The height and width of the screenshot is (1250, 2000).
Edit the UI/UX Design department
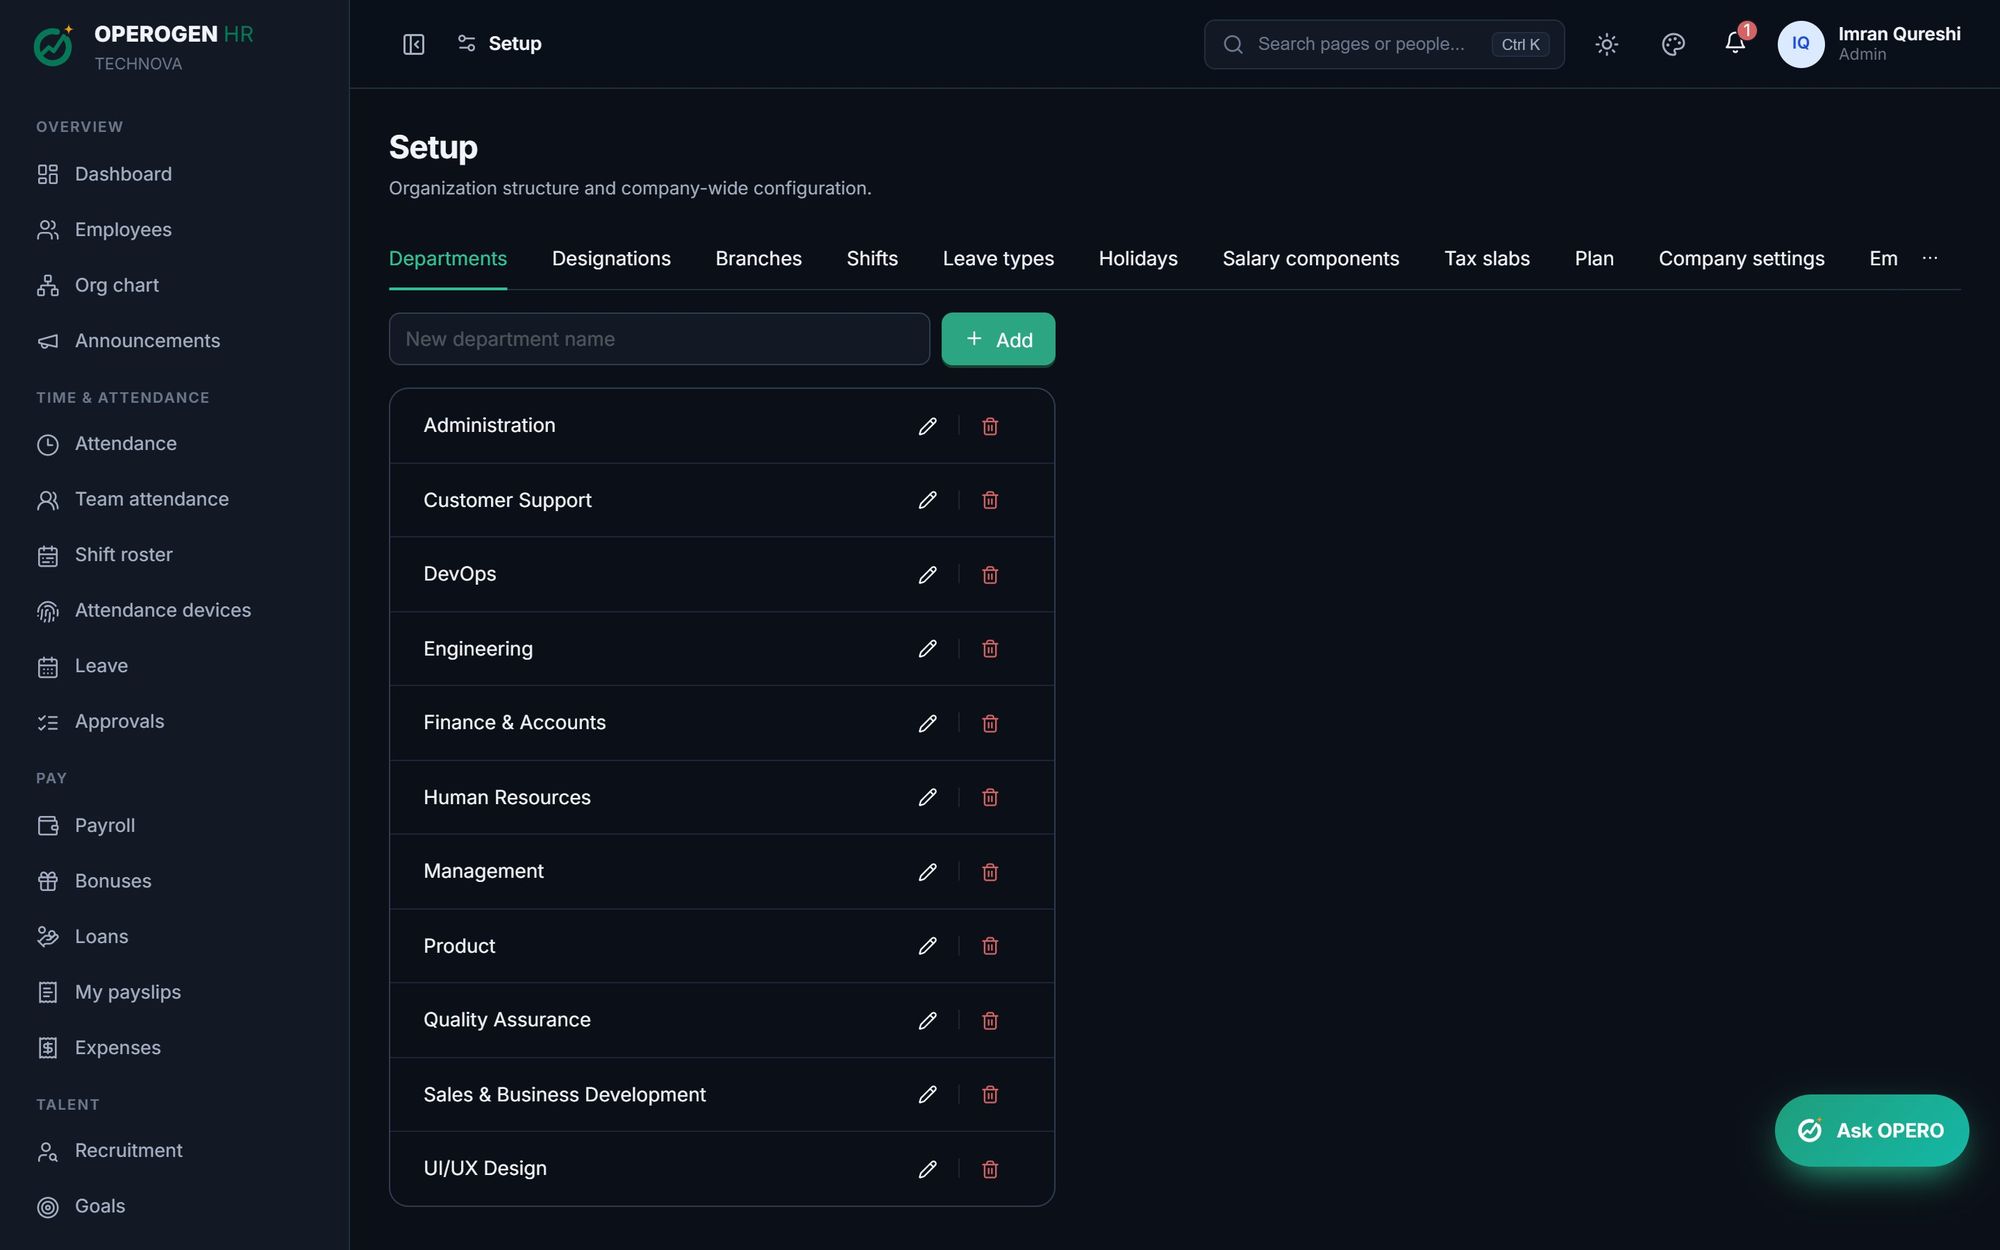(x=927, y=1169)
